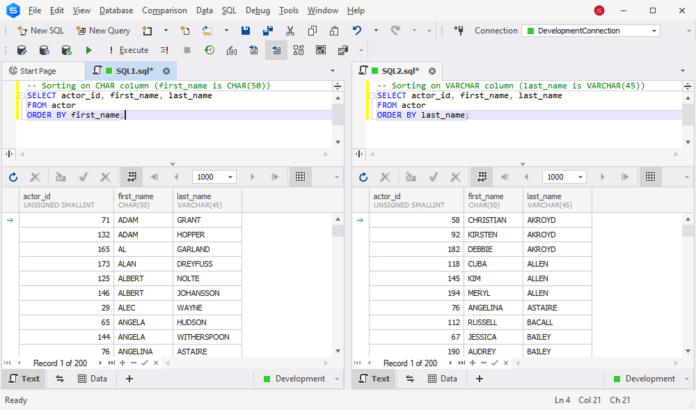Viewport: 696px width, 410px height.
Task: Open the DevelopmentConnection dropdown
Action: (x=654, y=31)
